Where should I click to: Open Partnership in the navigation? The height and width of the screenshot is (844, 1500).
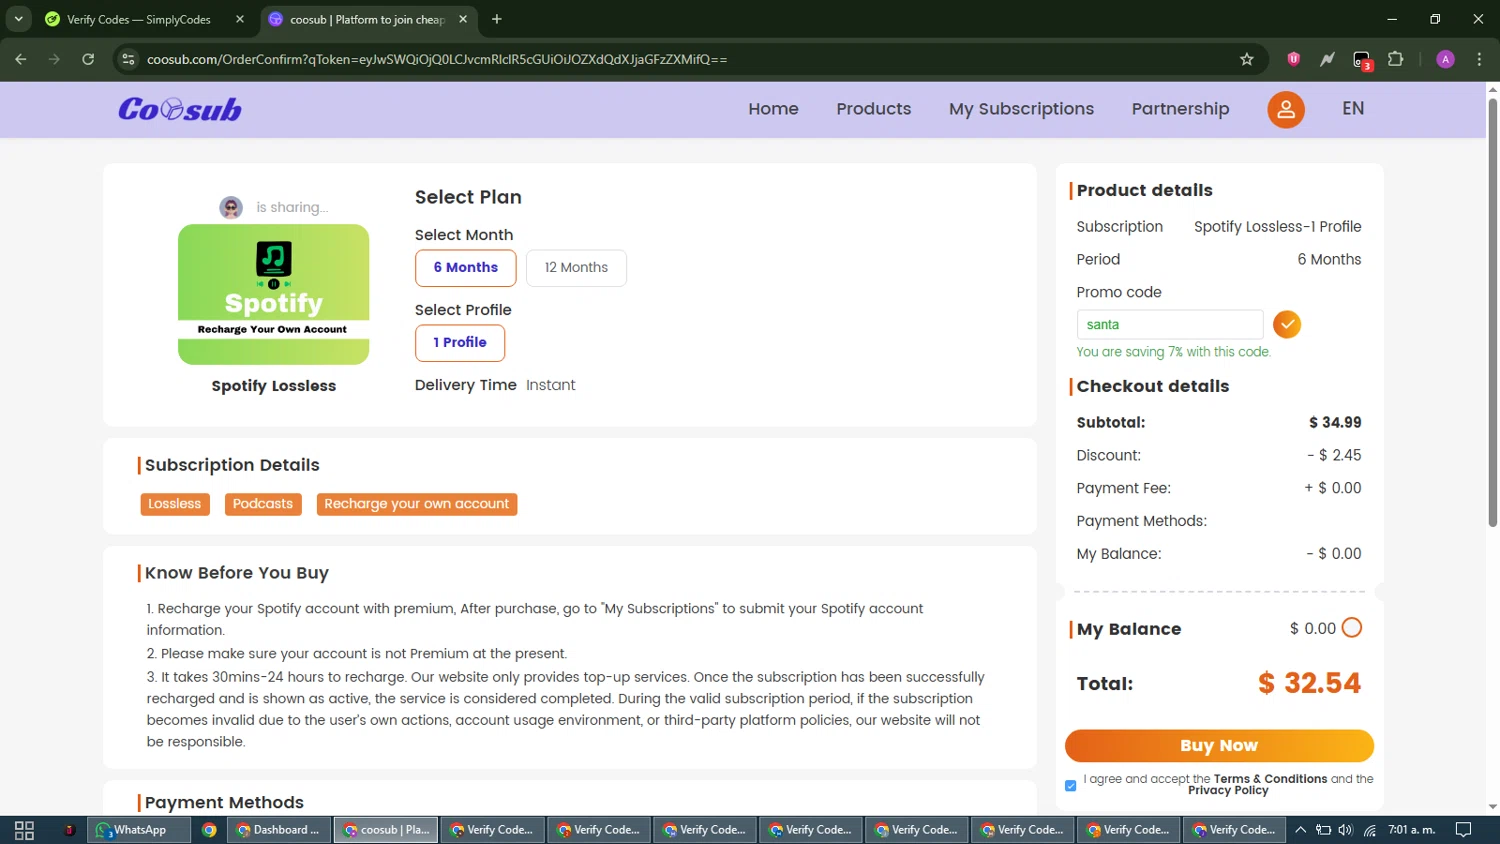tap(1180, 109)
